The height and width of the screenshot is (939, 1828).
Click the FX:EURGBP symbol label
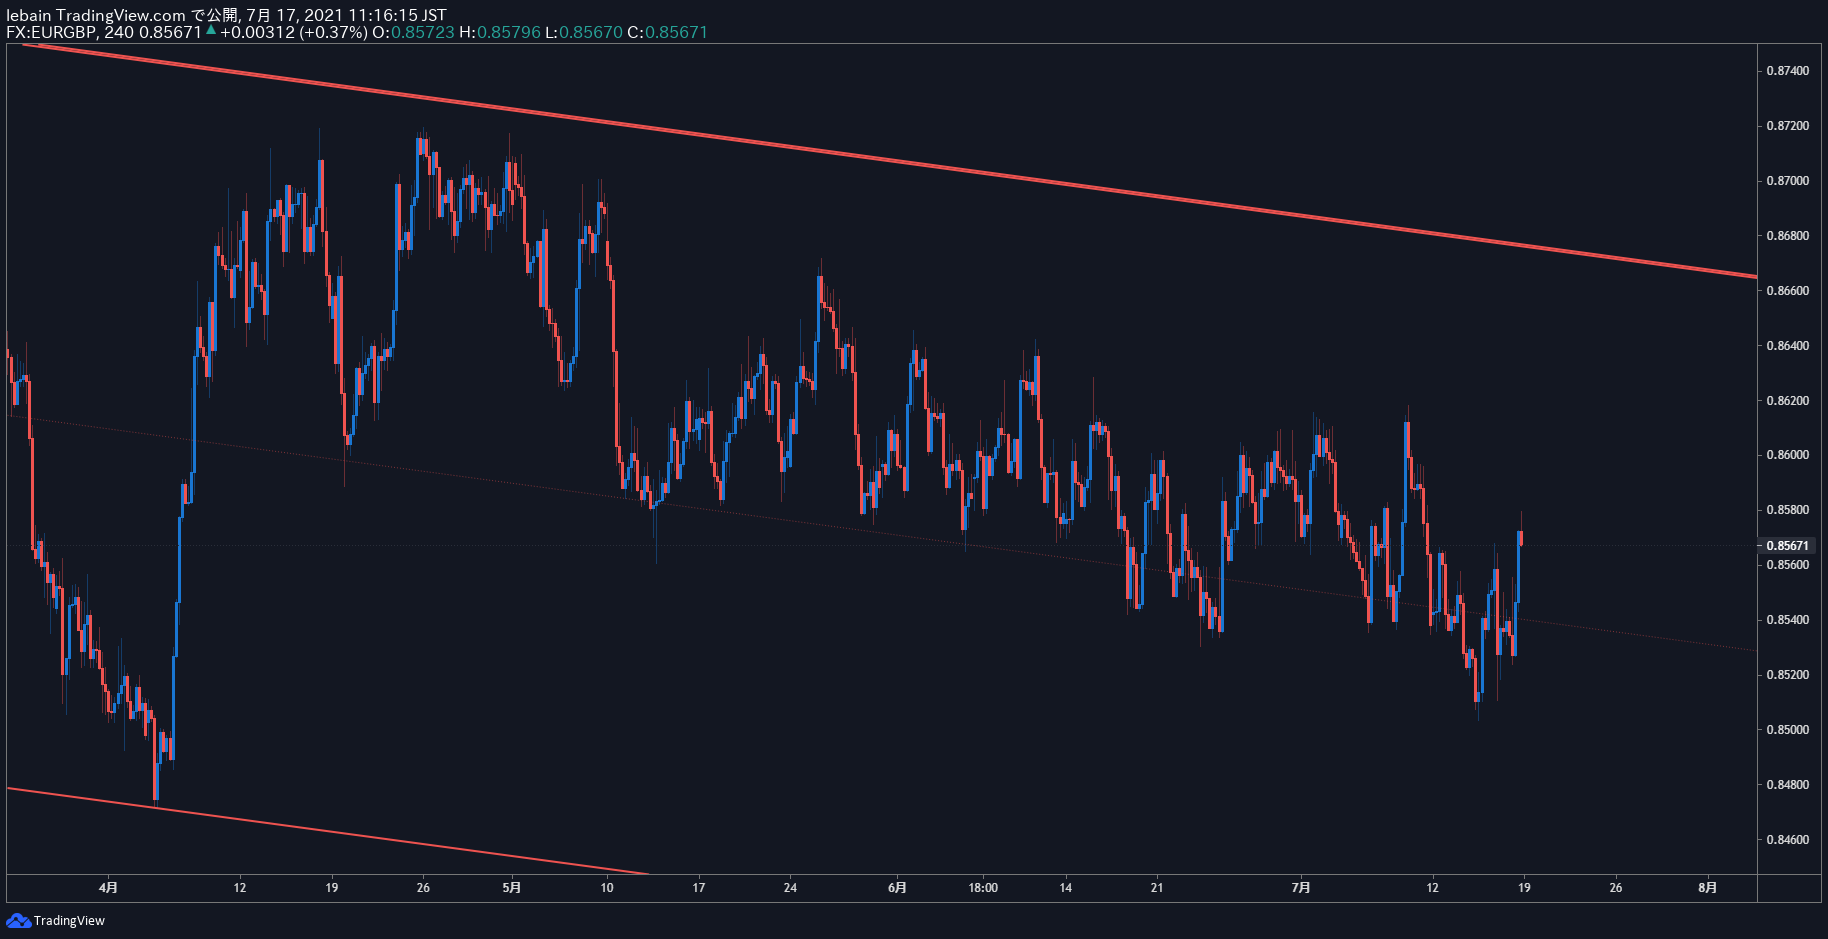51,32
